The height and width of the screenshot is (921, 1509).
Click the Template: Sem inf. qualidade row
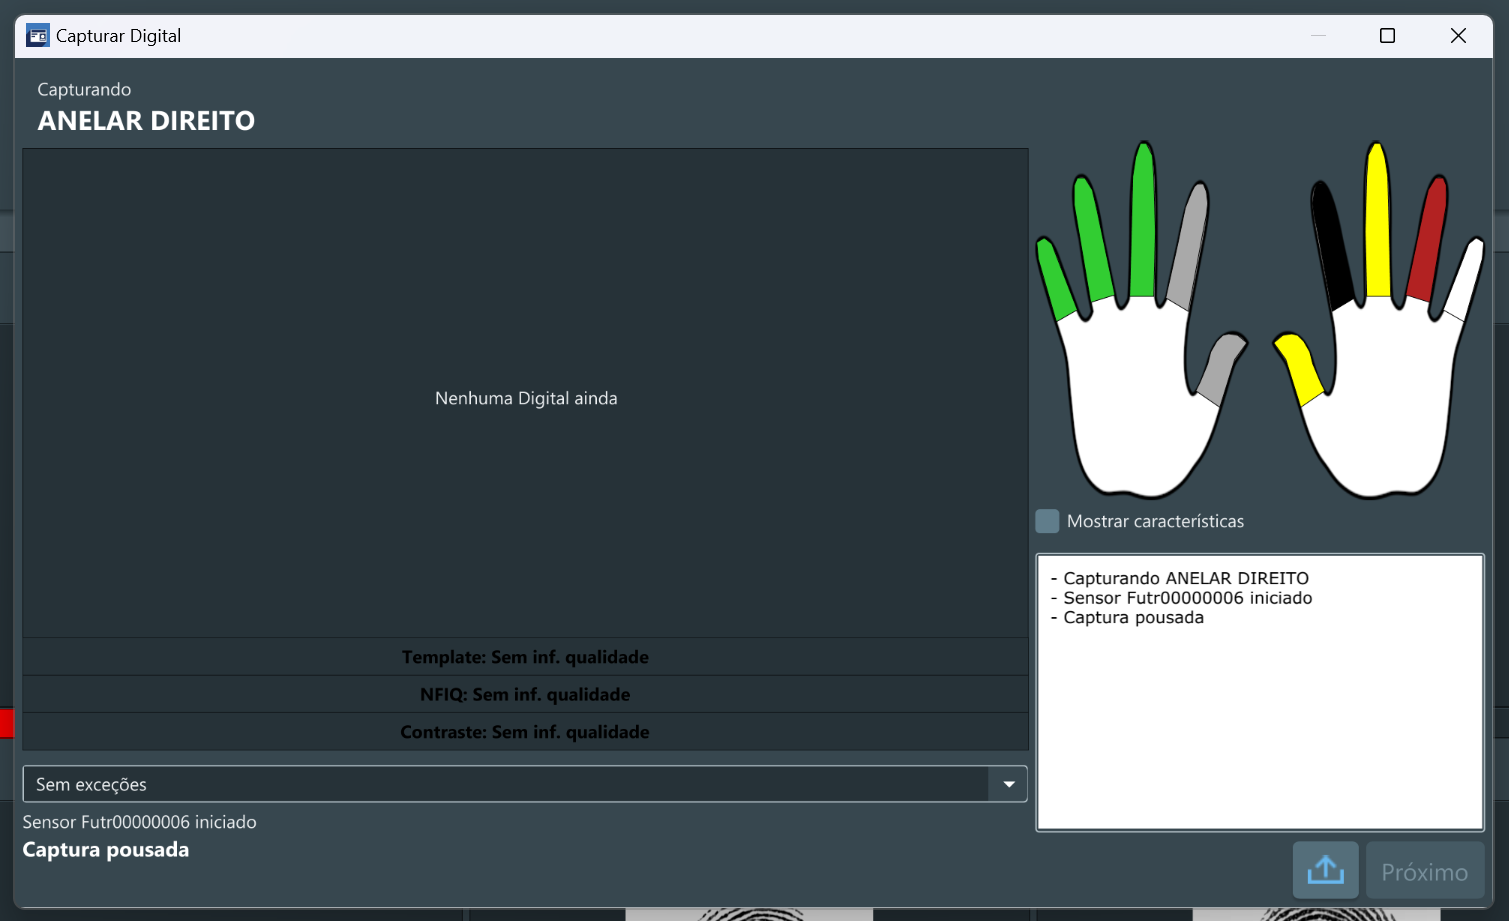click(526, 657)
